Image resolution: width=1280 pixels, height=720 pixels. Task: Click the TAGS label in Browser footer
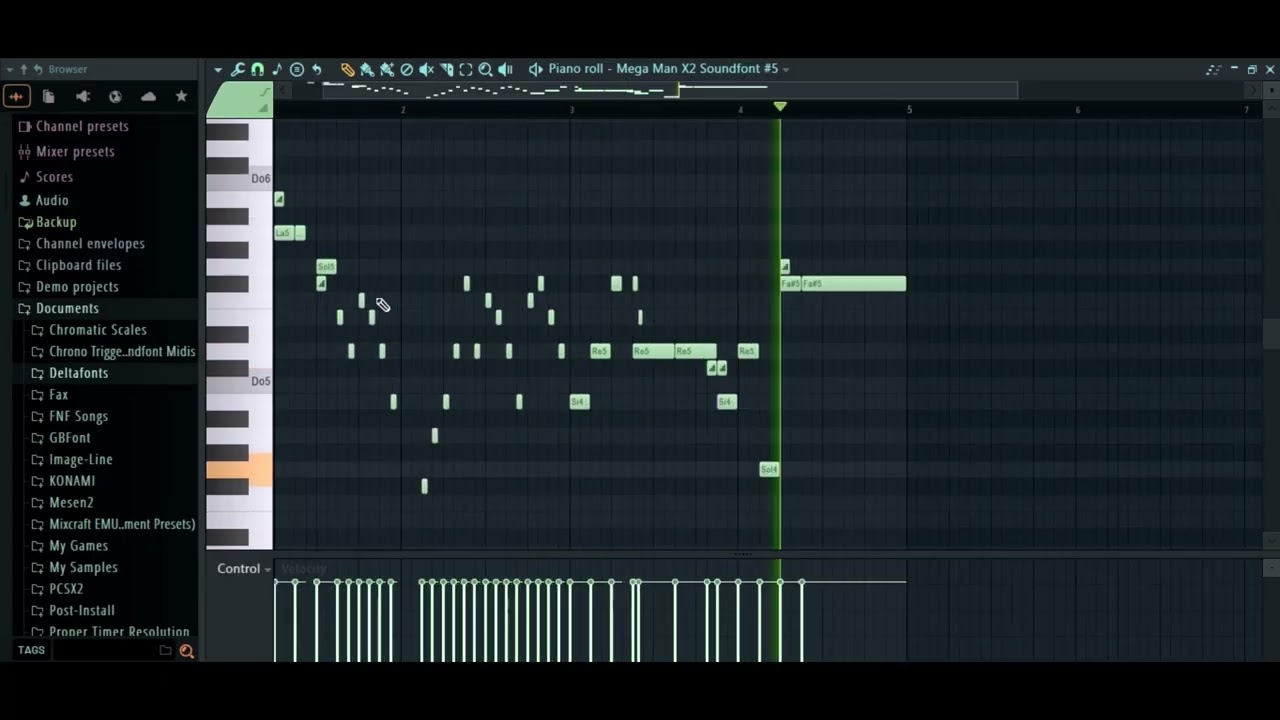[x=31, y=650]
